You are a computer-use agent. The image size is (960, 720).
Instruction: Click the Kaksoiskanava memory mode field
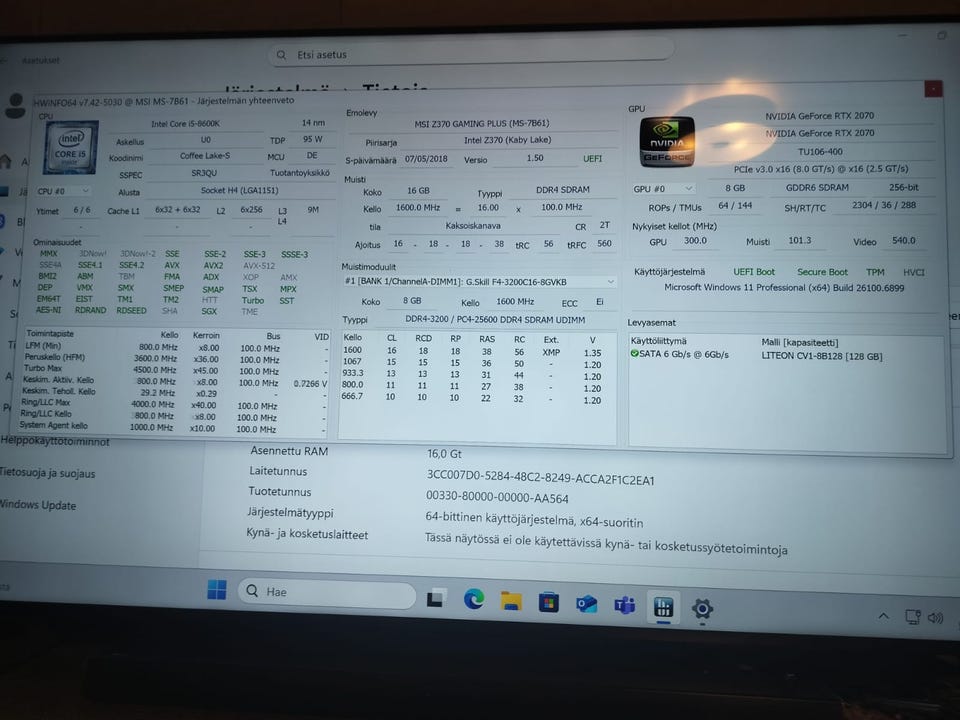pos(473,226)
